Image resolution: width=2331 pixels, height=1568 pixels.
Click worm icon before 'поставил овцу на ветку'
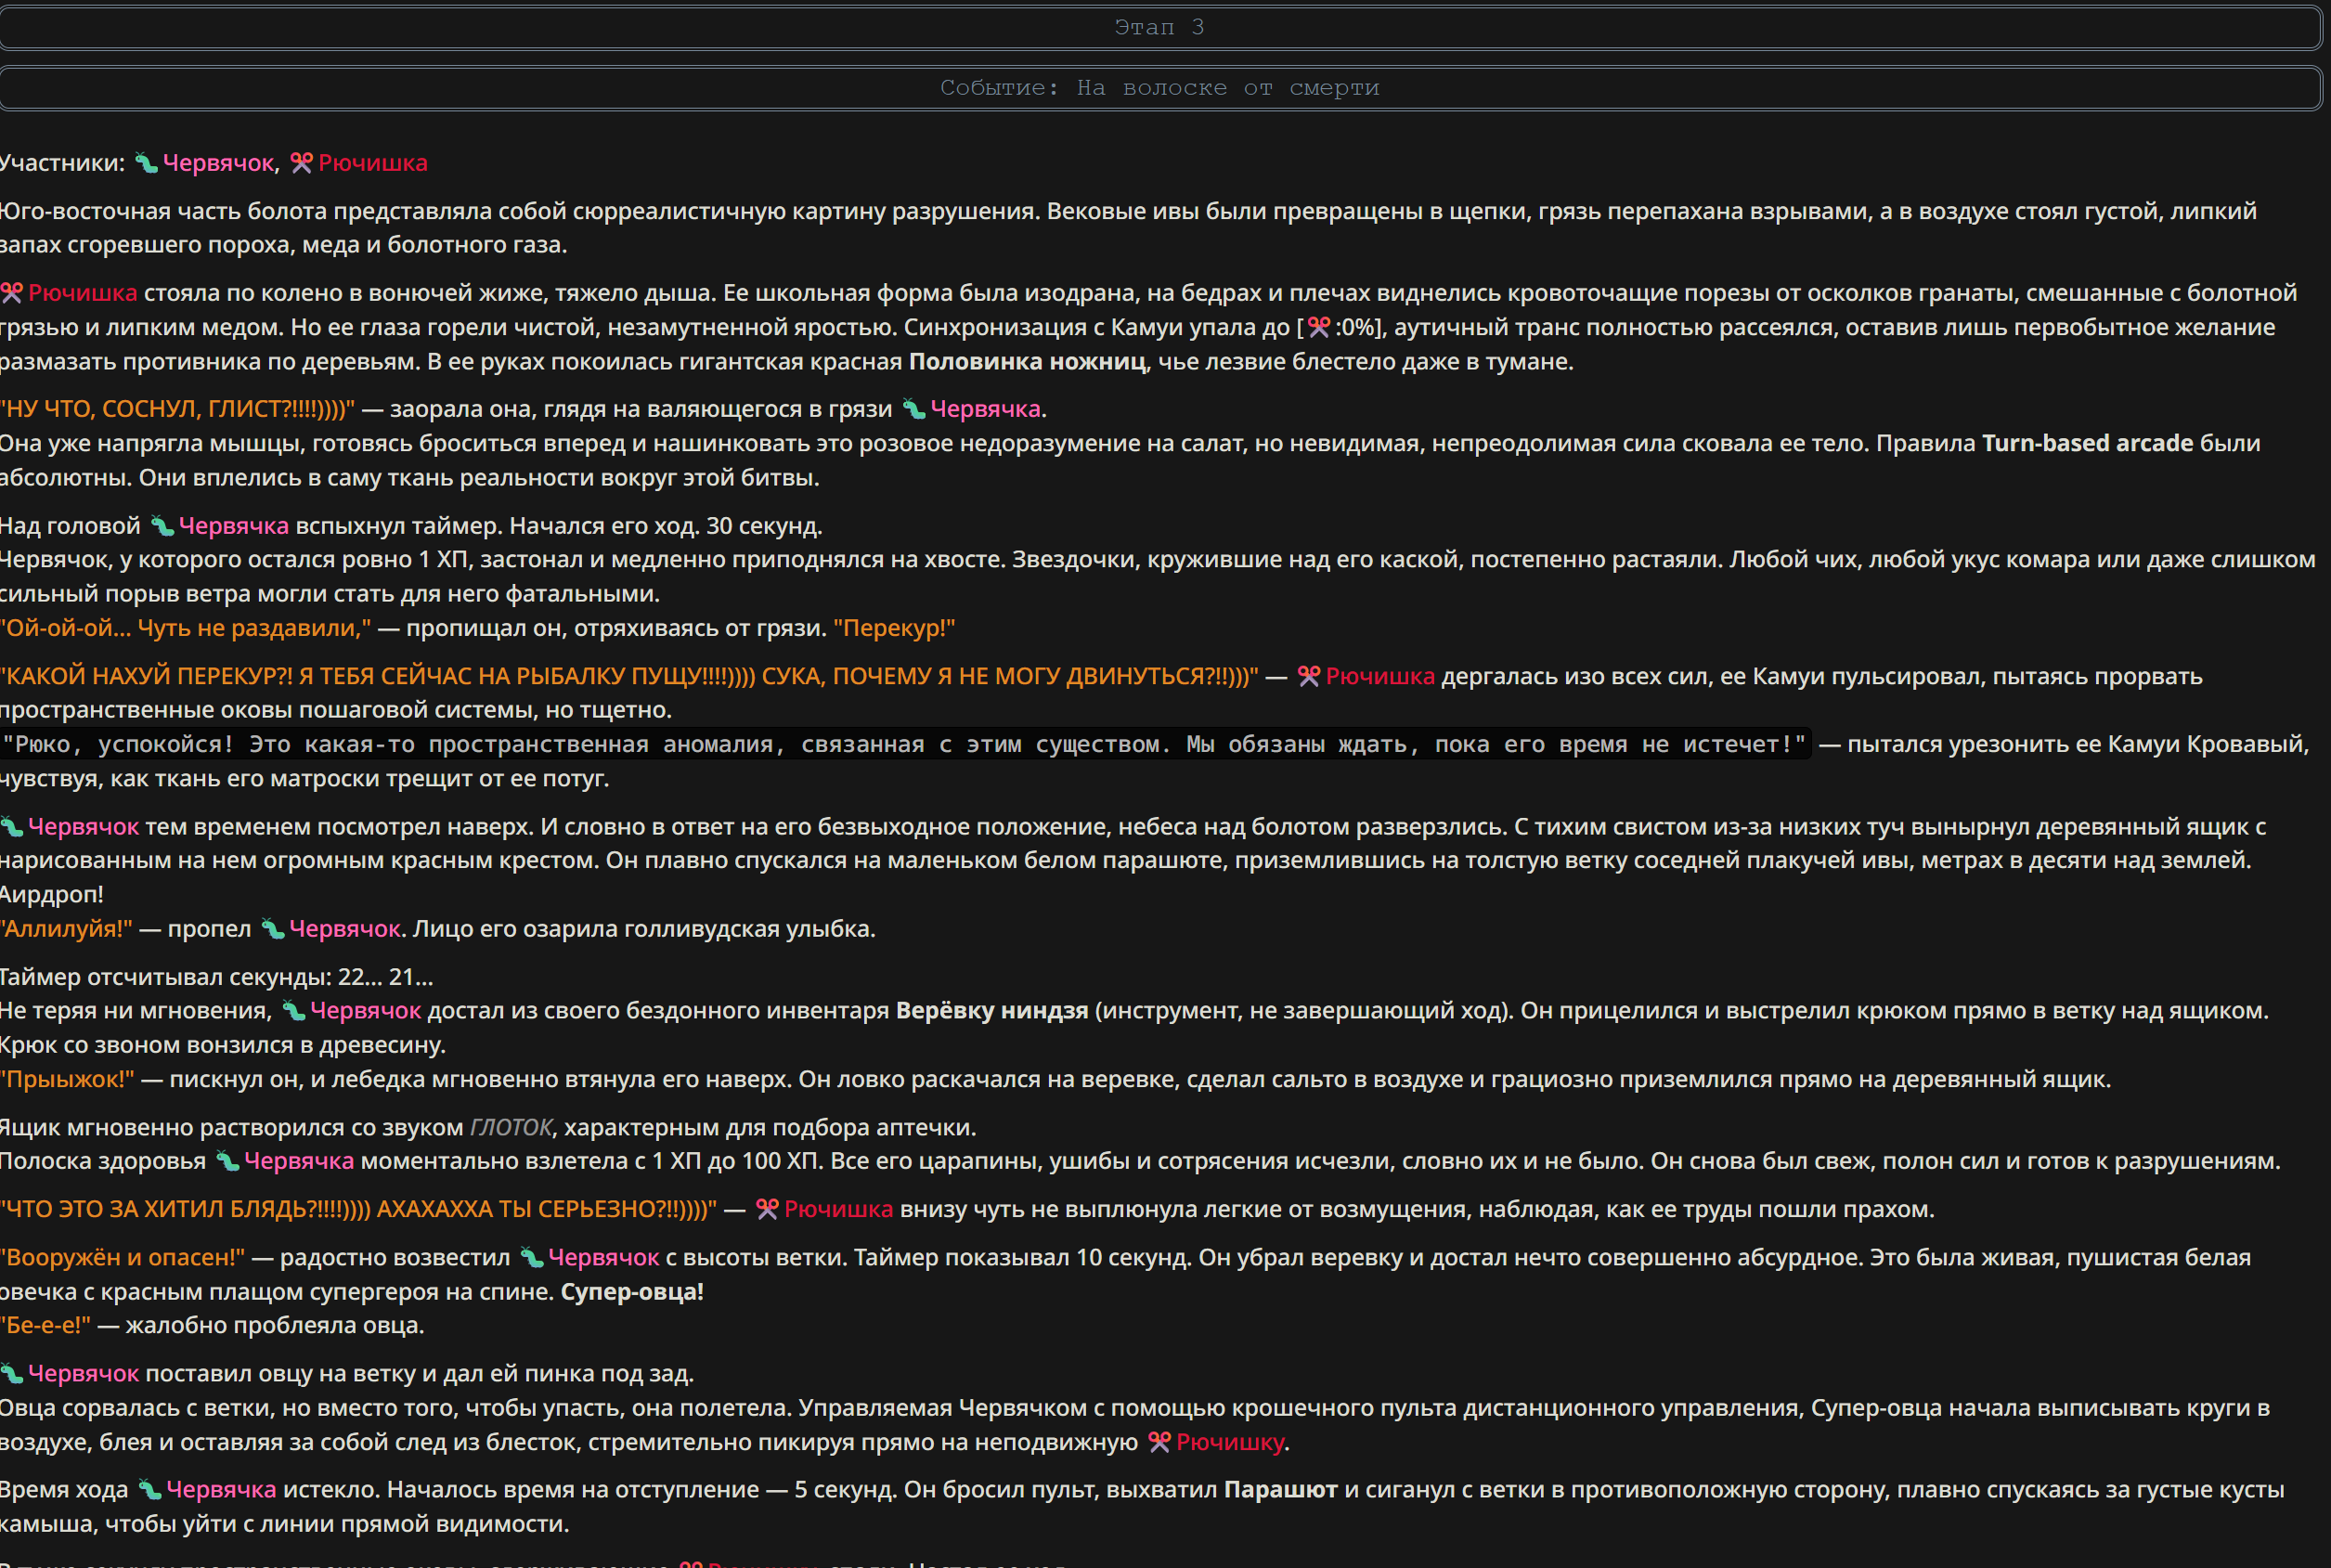[x=12, y=1374]
